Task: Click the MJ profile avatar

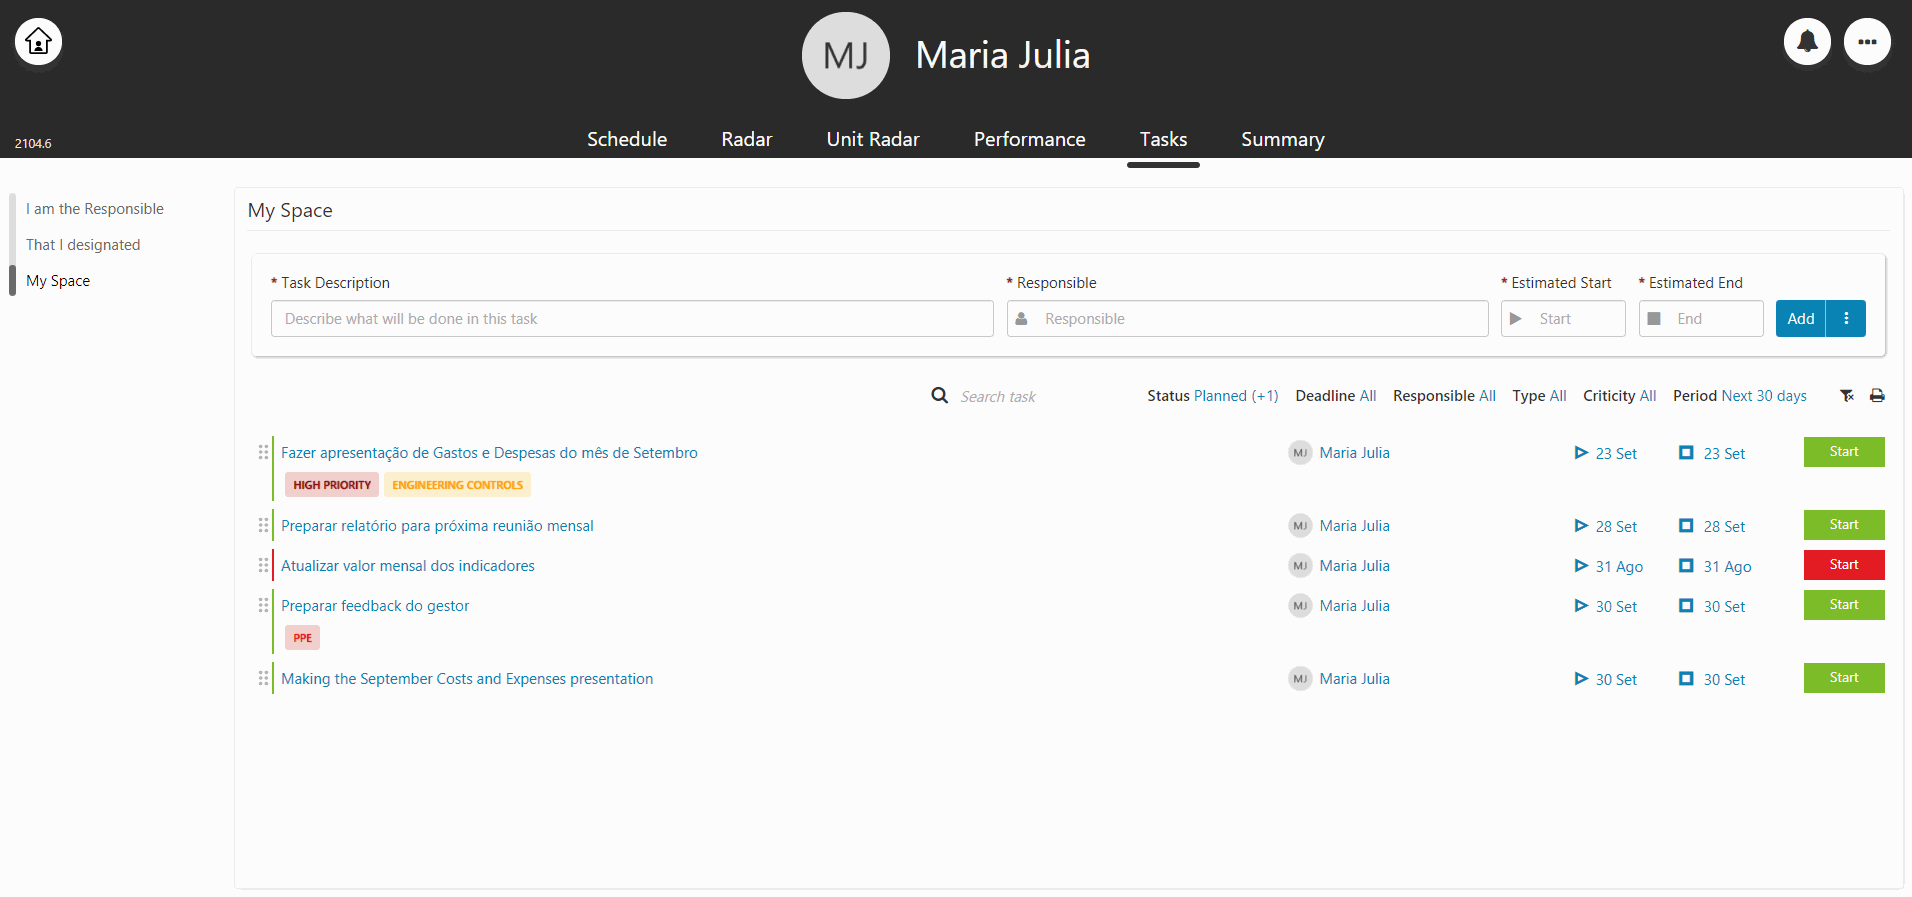Action: (845, 56)
